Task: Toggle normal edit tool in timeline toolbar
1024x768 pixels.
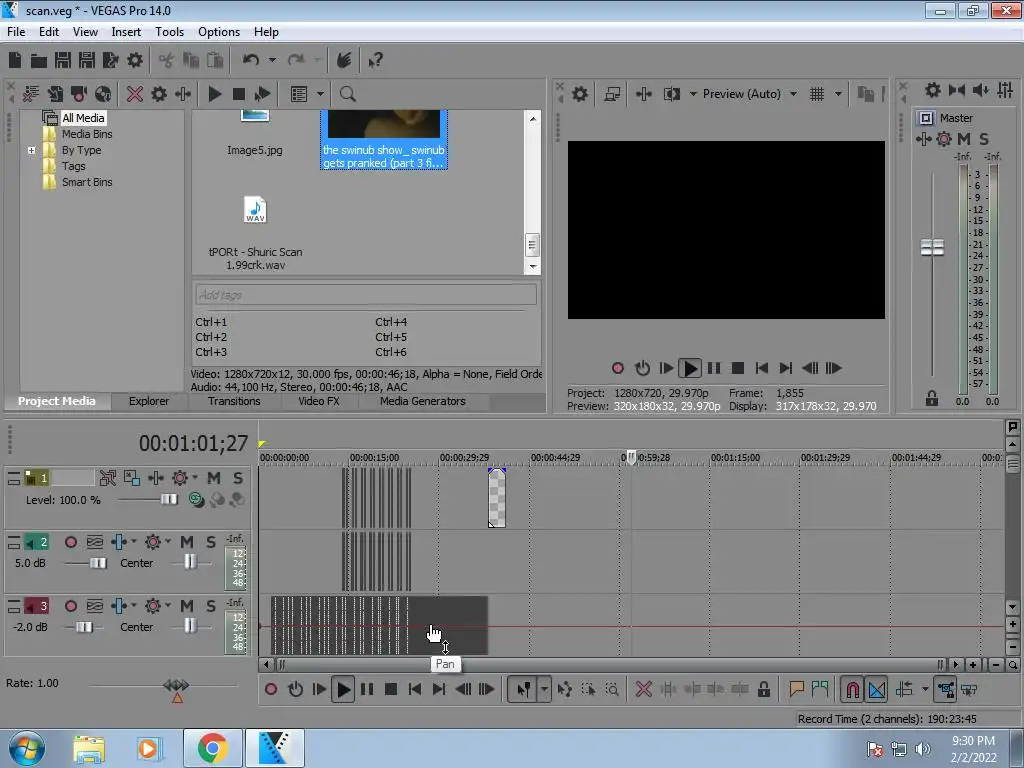Action: (524, 689)
